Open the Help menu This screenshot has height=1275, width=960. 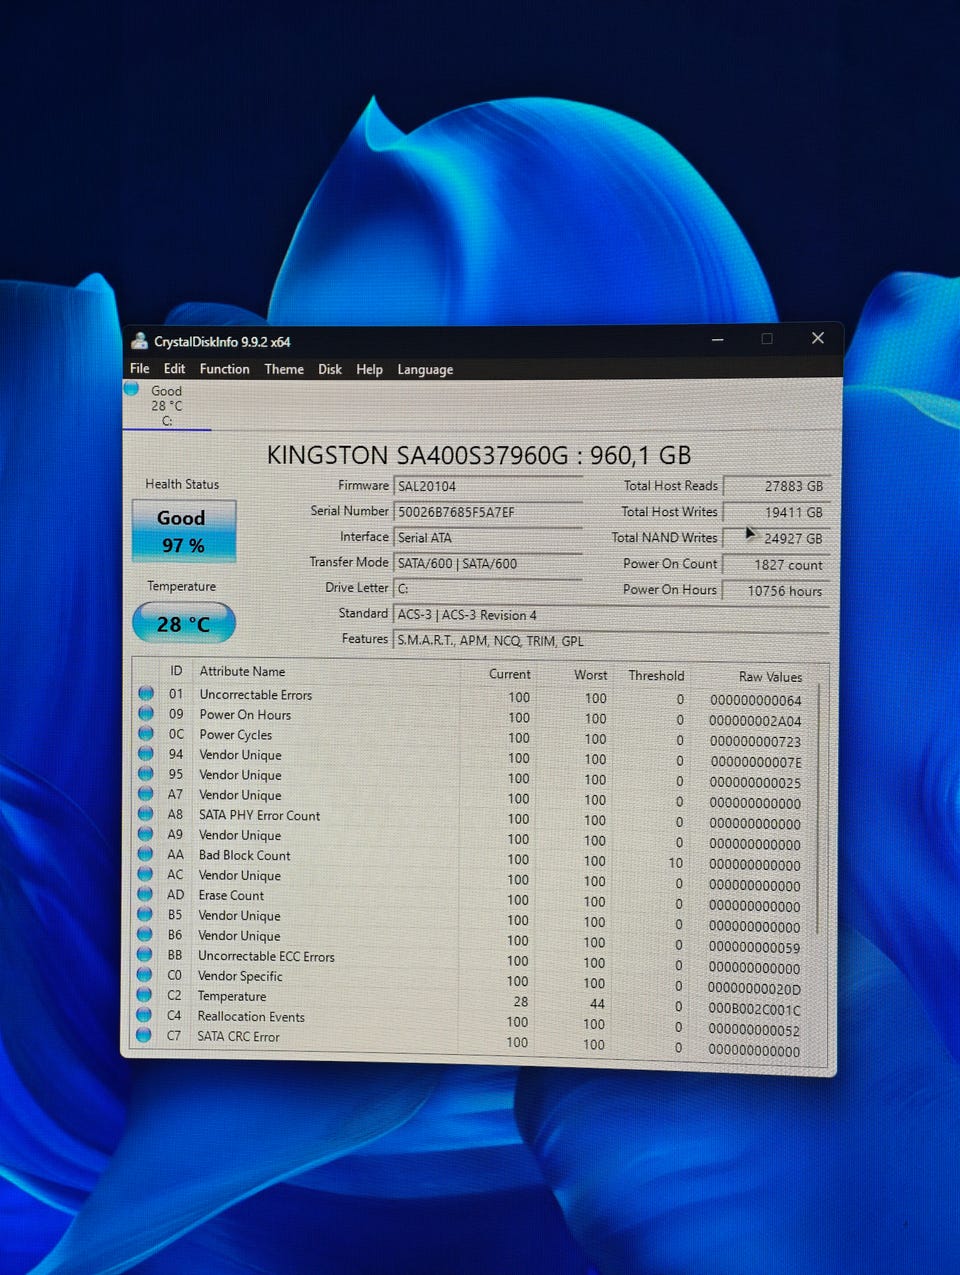click(370, 369)
